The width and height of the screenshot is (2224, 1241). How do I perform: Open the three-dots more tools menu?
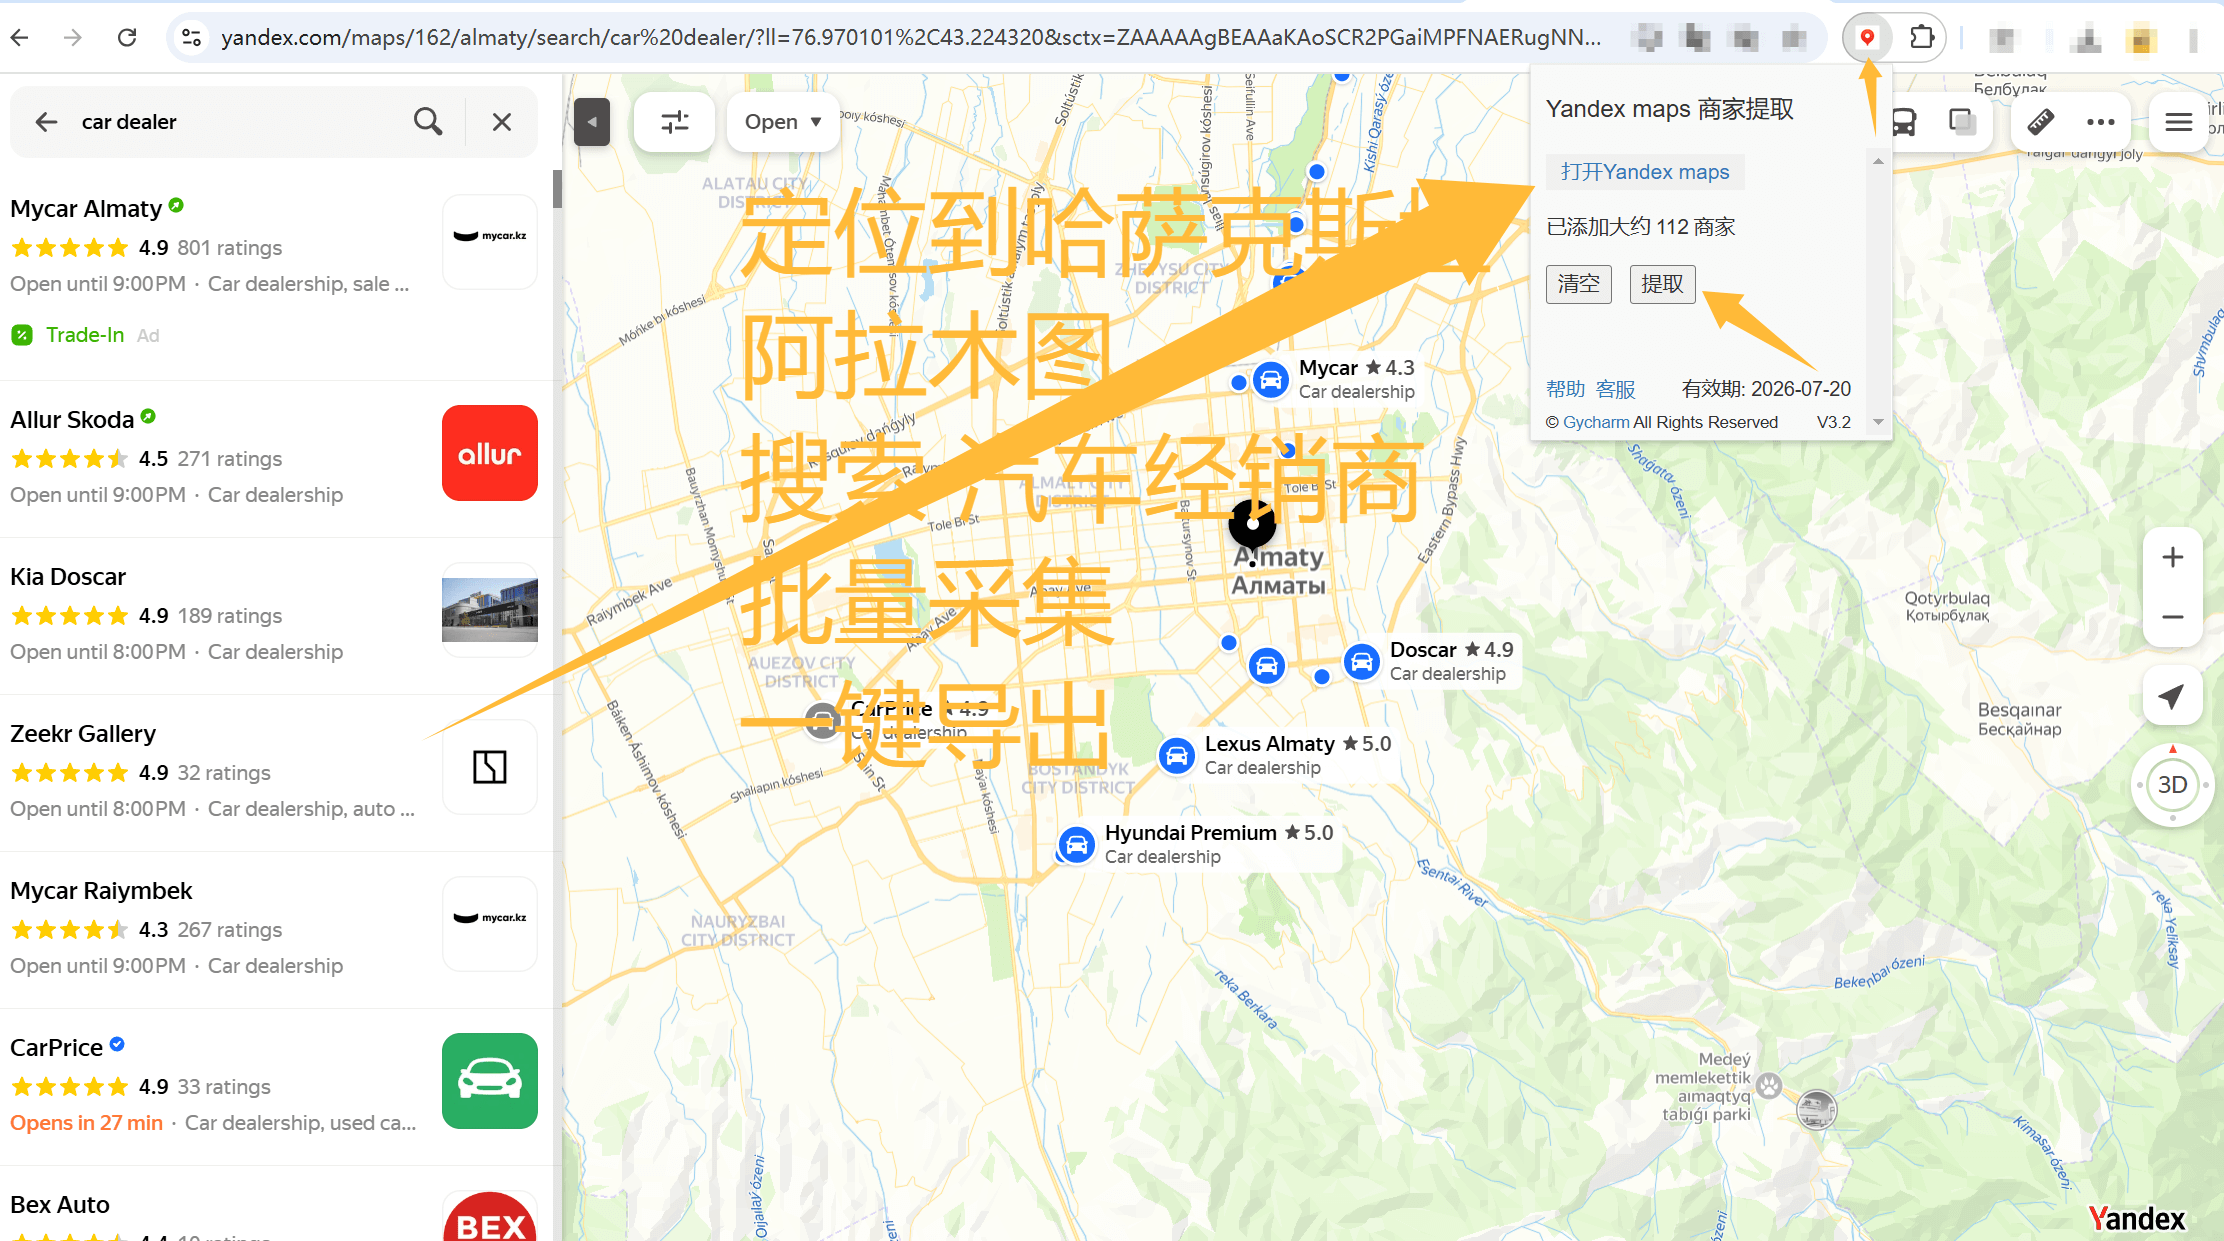point(2101,122)
